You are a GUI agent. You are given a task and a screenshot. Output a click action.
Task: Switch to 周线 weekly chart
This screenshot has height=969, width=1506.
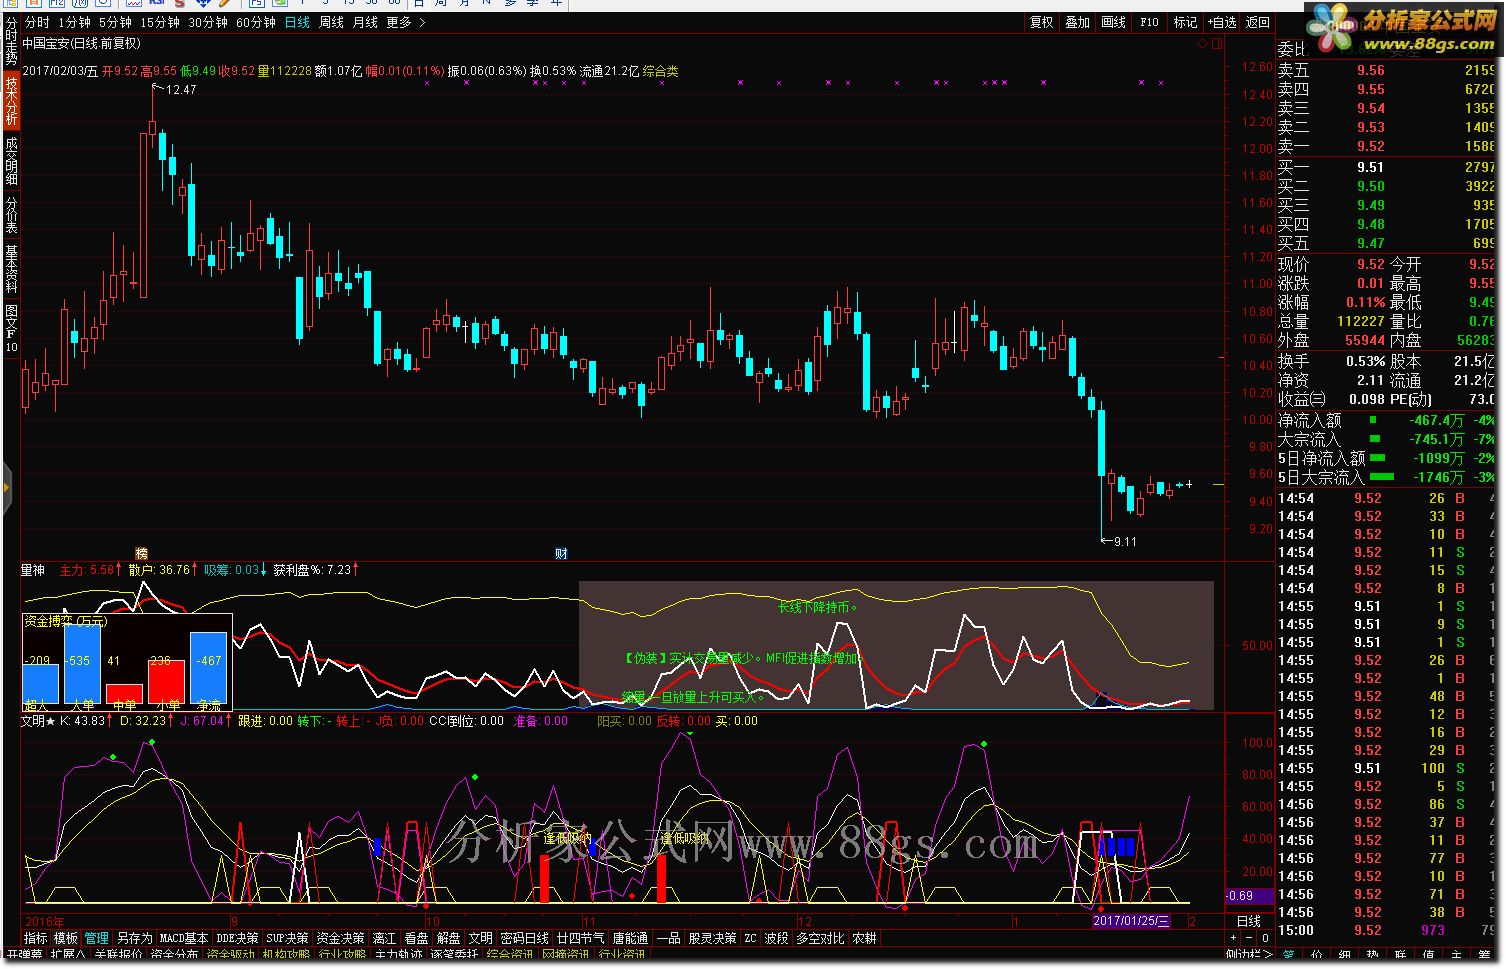[331, 22]
